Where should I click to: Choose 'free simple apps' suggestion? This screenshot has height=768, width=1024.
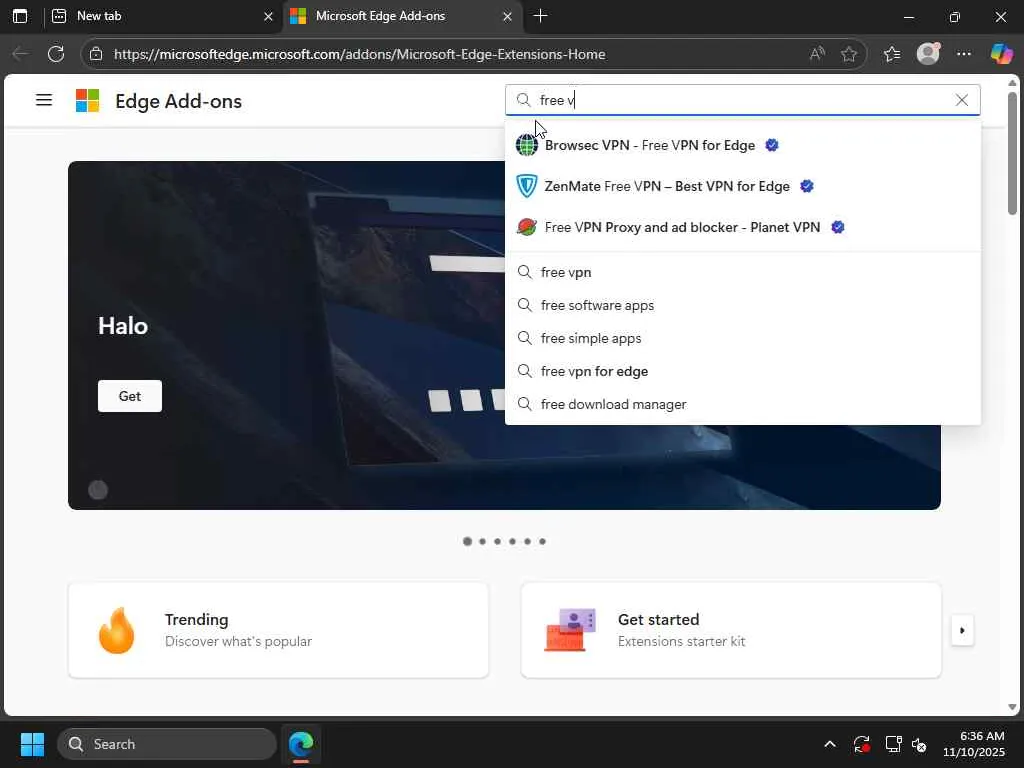click(x=743, y=338)
